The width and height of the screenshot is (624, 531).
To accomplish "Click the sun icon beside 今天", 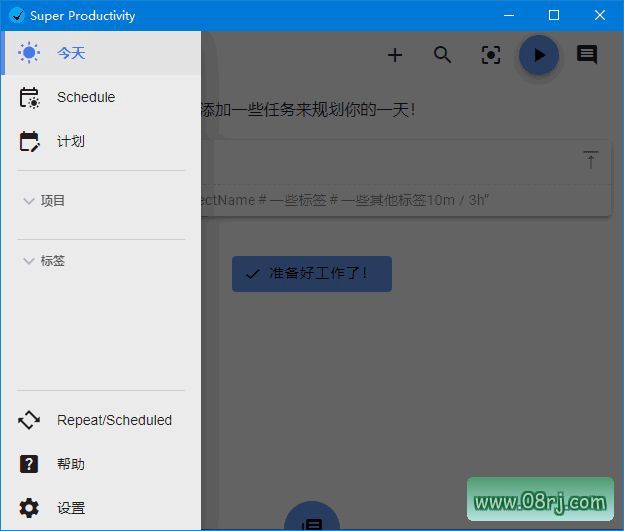I will click(x=29, y=53).
